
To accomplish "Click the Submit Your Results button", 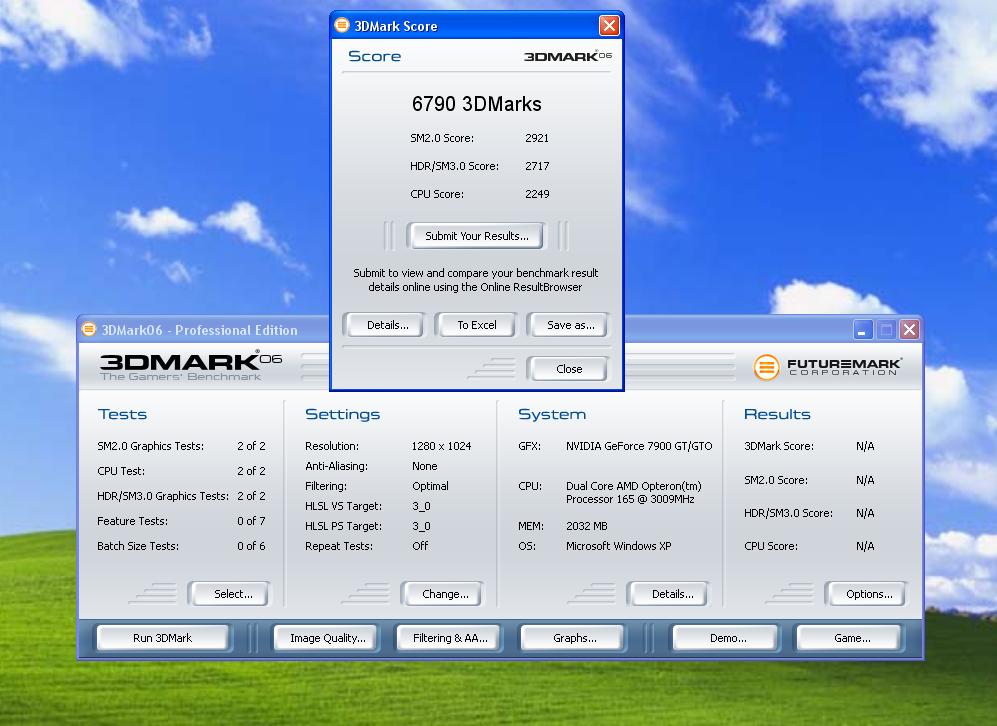I will click(476, 236).
